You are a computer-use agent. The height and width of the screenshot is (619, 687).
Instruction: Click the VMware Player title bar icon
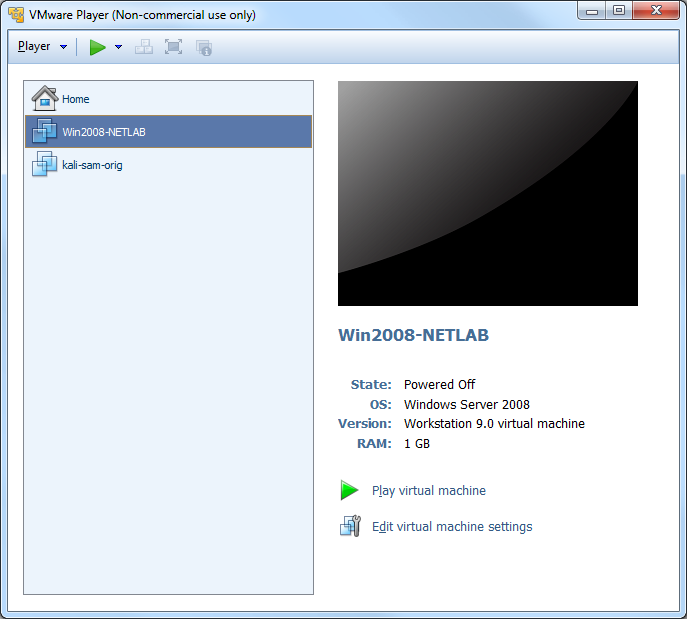pyautogui.click(x=16, y=14)
